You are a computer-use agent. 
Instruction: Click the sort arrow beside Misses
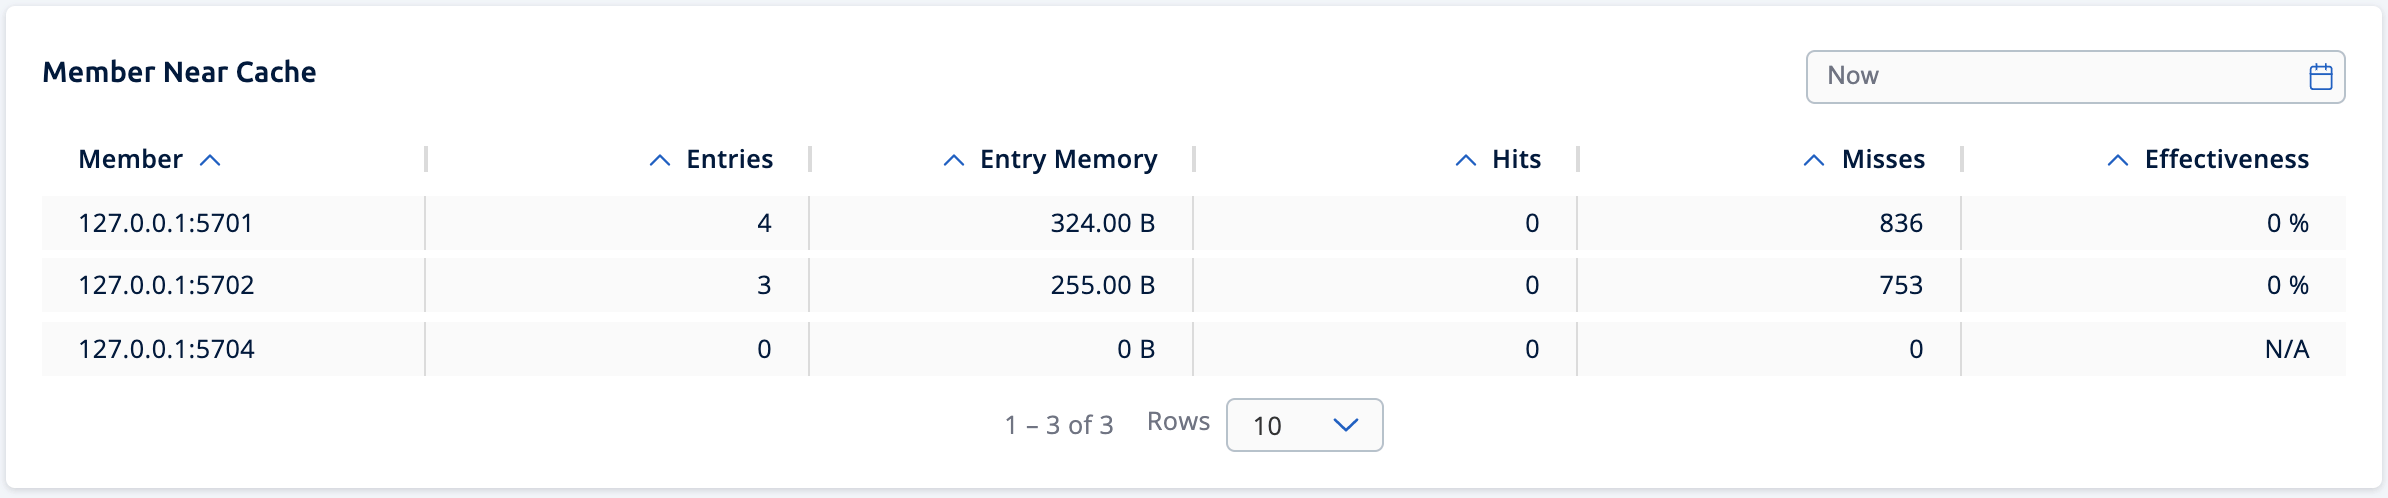click(x=1814, y=160)
